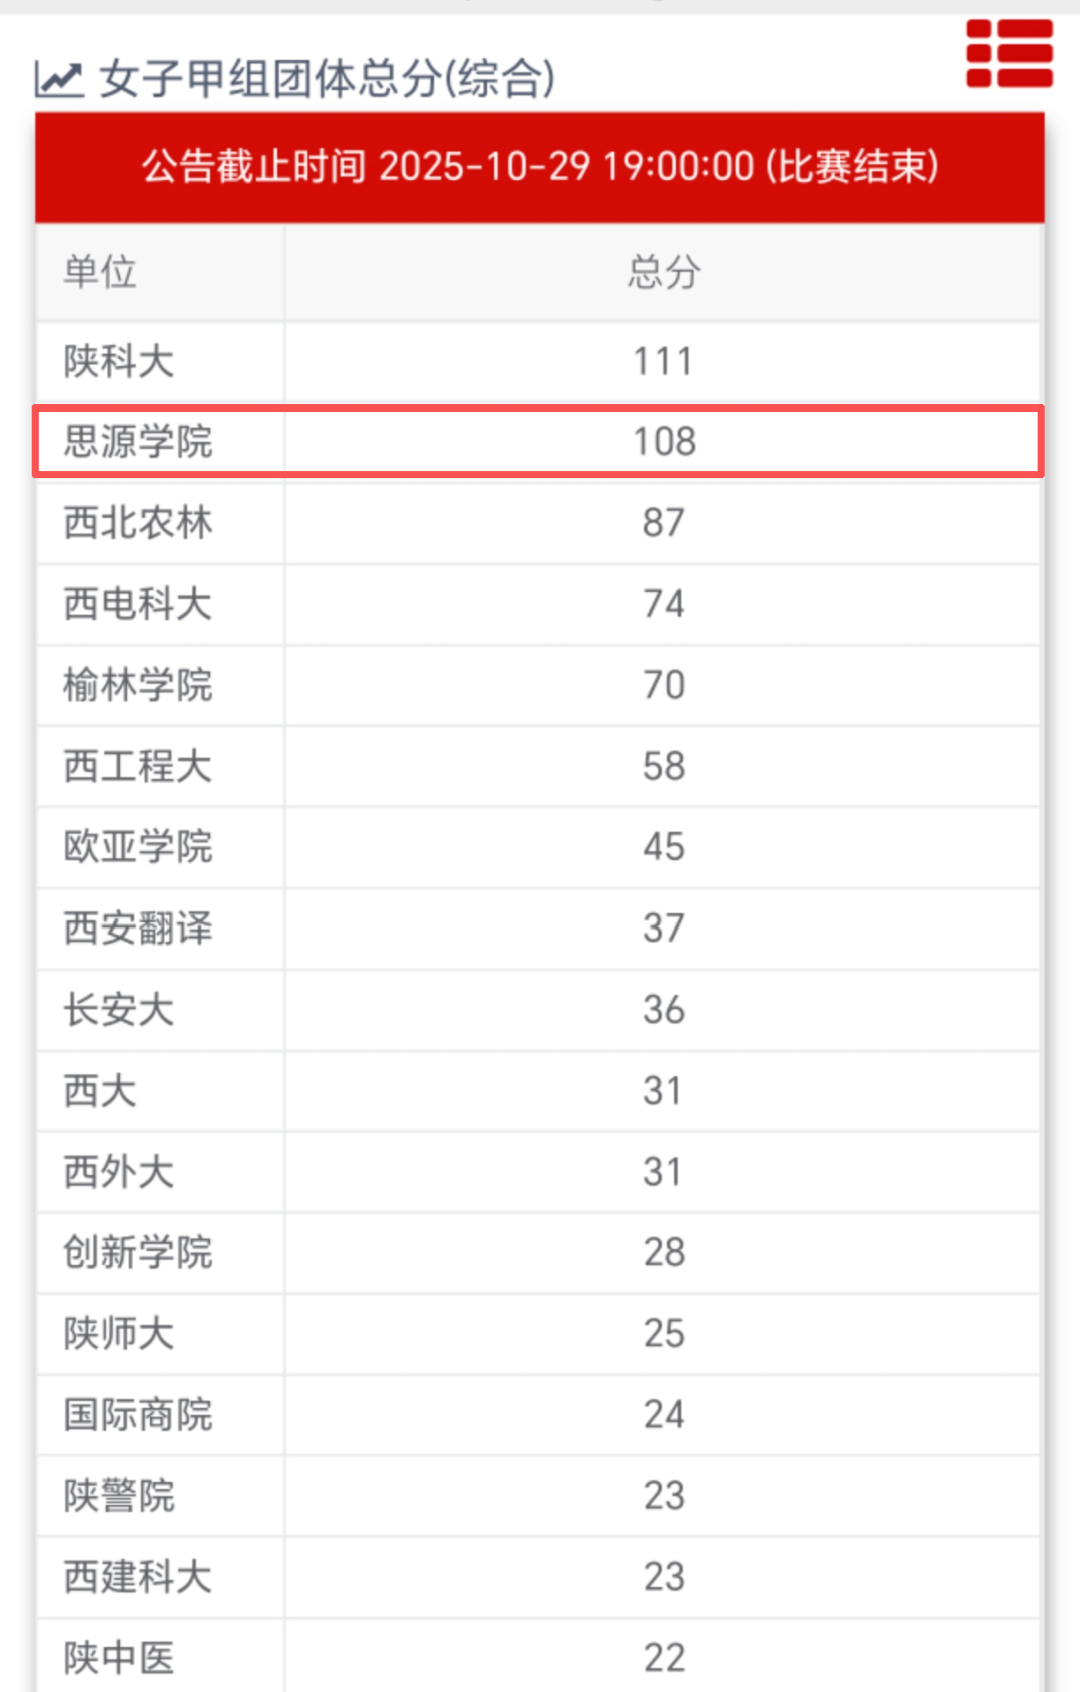Select the highlighted 思源学院 row
Viewport: 1080px width, 1692px height.
[540, 440]
